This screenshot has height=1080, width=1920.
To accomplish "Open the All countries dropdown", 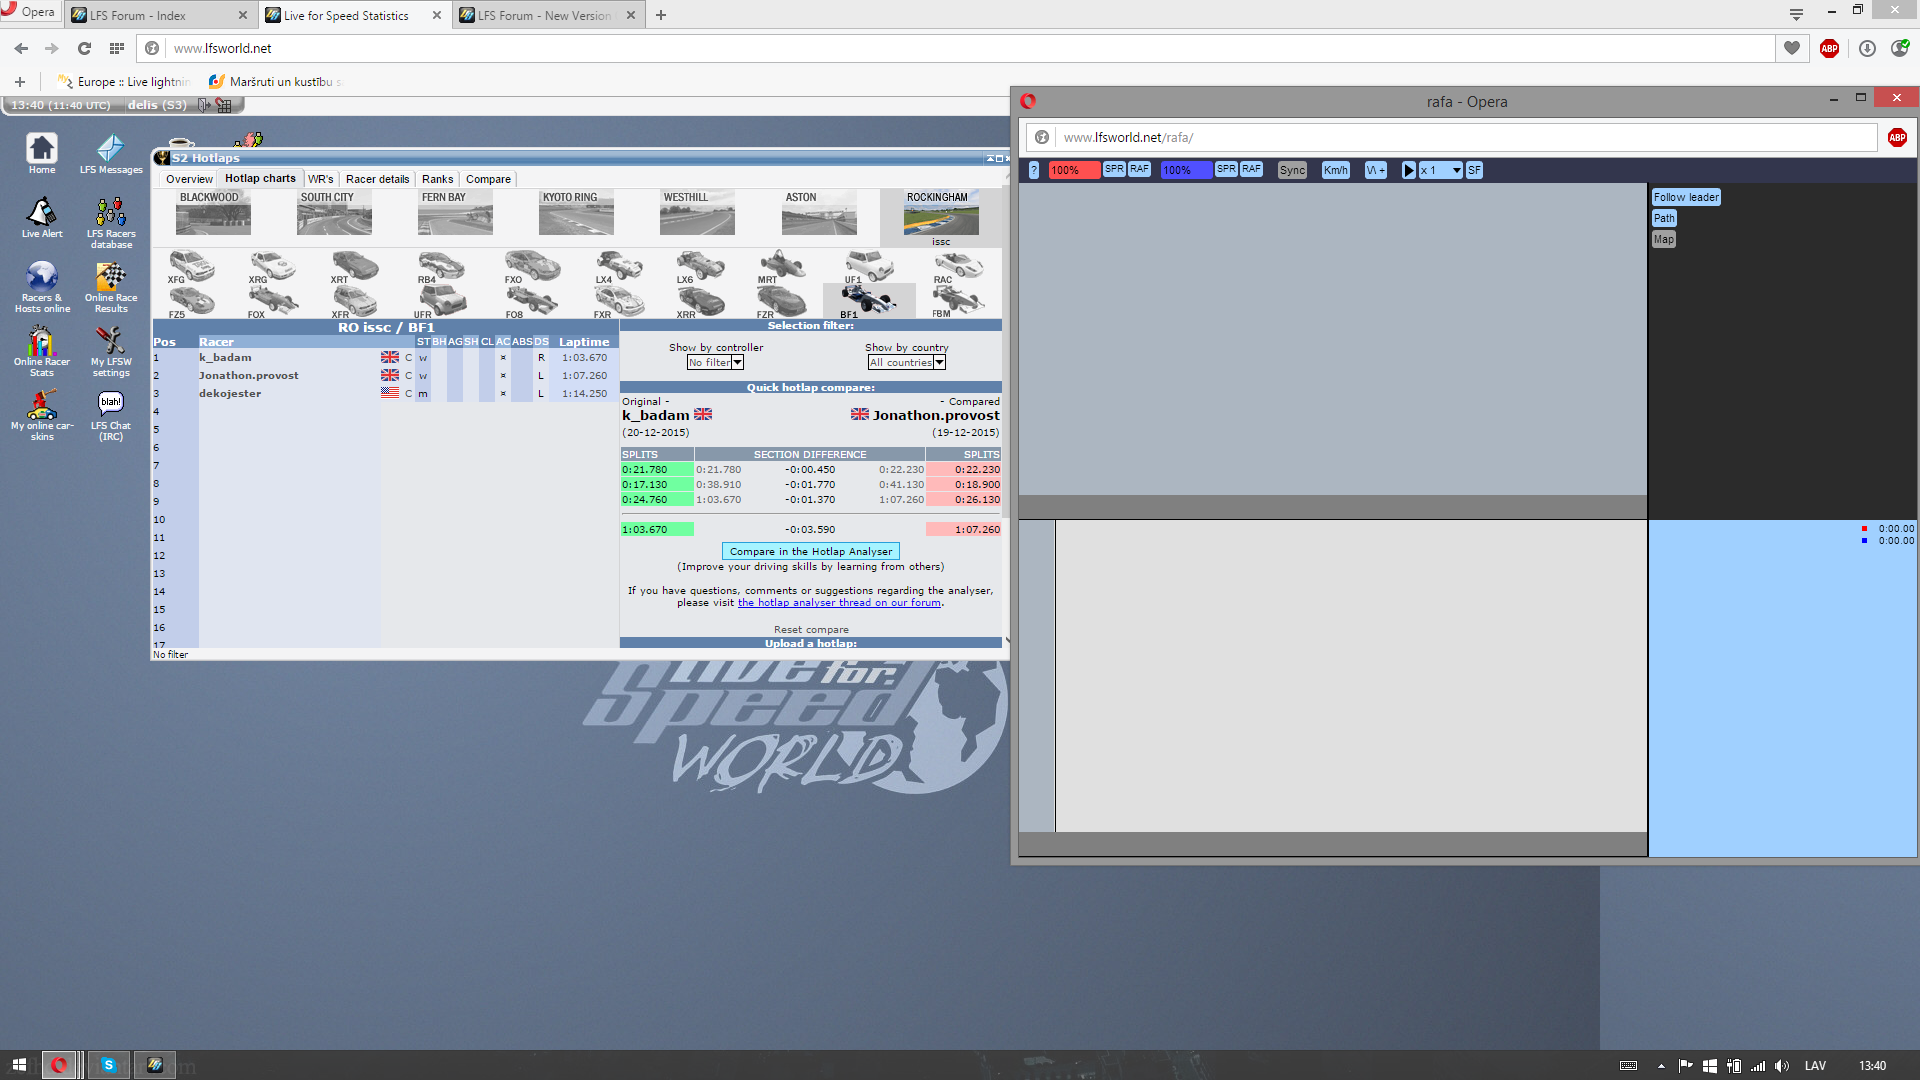I will pyautogui.click(x=906, y=363).
